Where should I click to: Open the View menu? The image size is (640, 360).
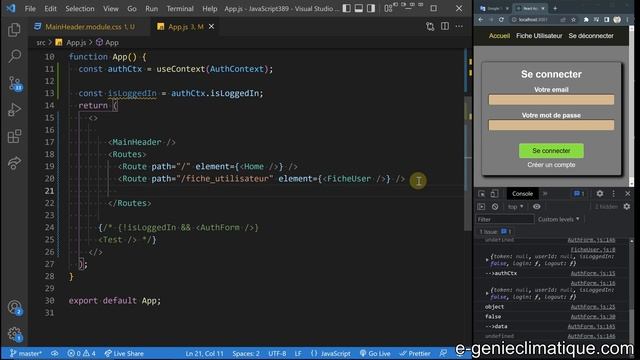[111, 9]
